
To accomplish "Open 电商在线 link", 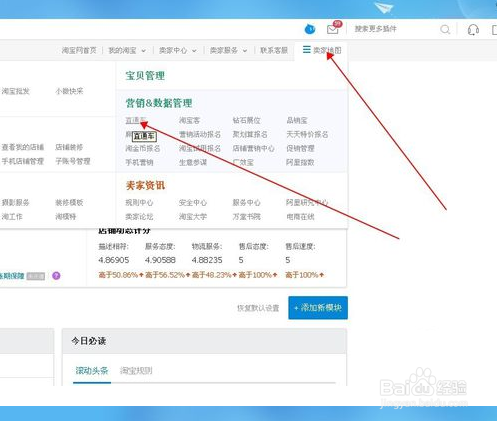I will (x=300, y=217).
